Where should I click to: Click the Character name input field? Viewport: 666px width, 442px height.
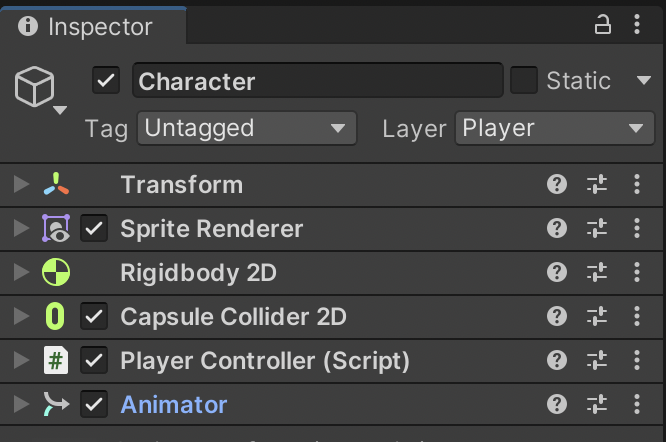(317, 81)
